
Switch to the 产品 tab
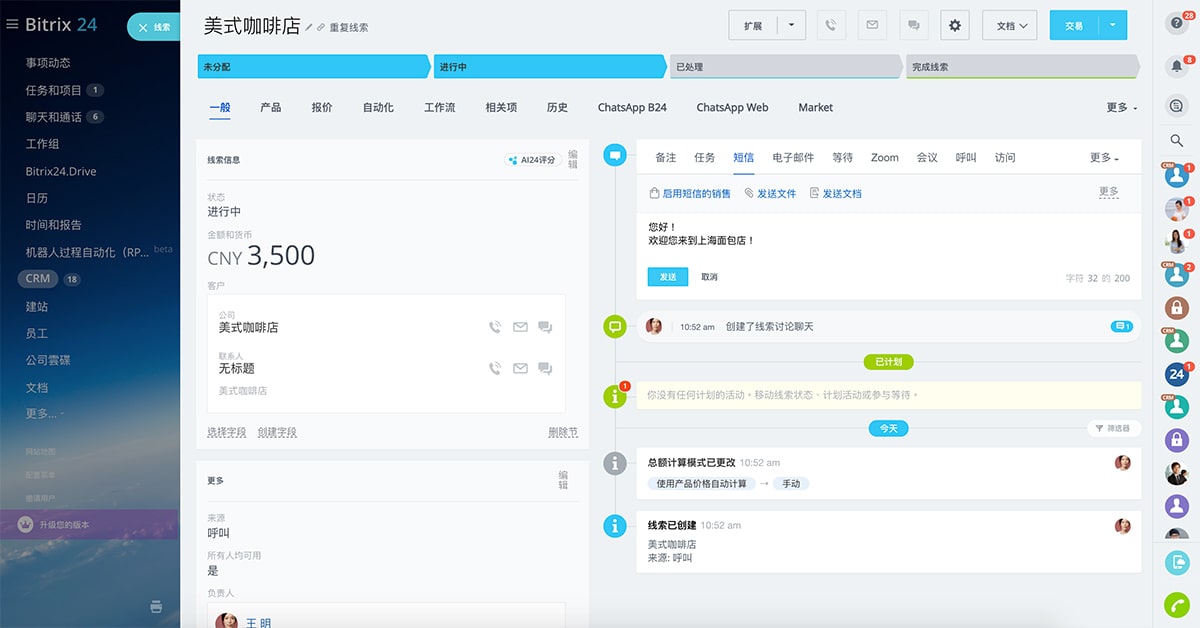point(270,107)
